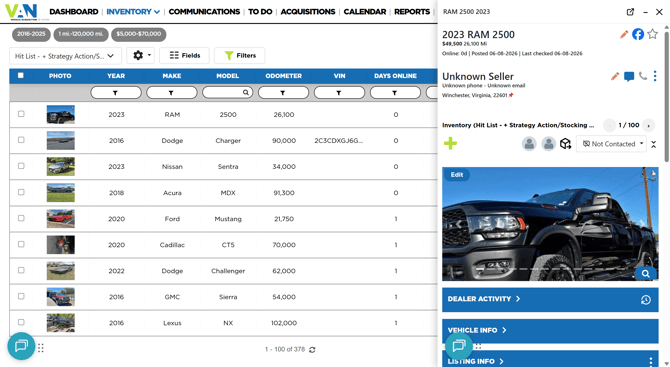This screenshot has width=670, height=367.
Task: Open Listing Info three-dot menu
Action: coord(651,361)
